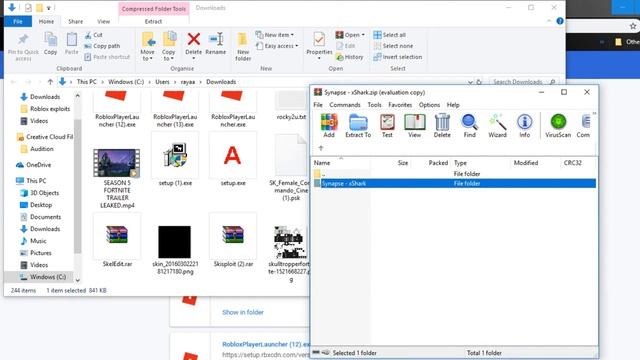Click the up-one-level arrow in WinRAR
The height and width of the screenshot is (360, 640).
click(x=321, y=148)
